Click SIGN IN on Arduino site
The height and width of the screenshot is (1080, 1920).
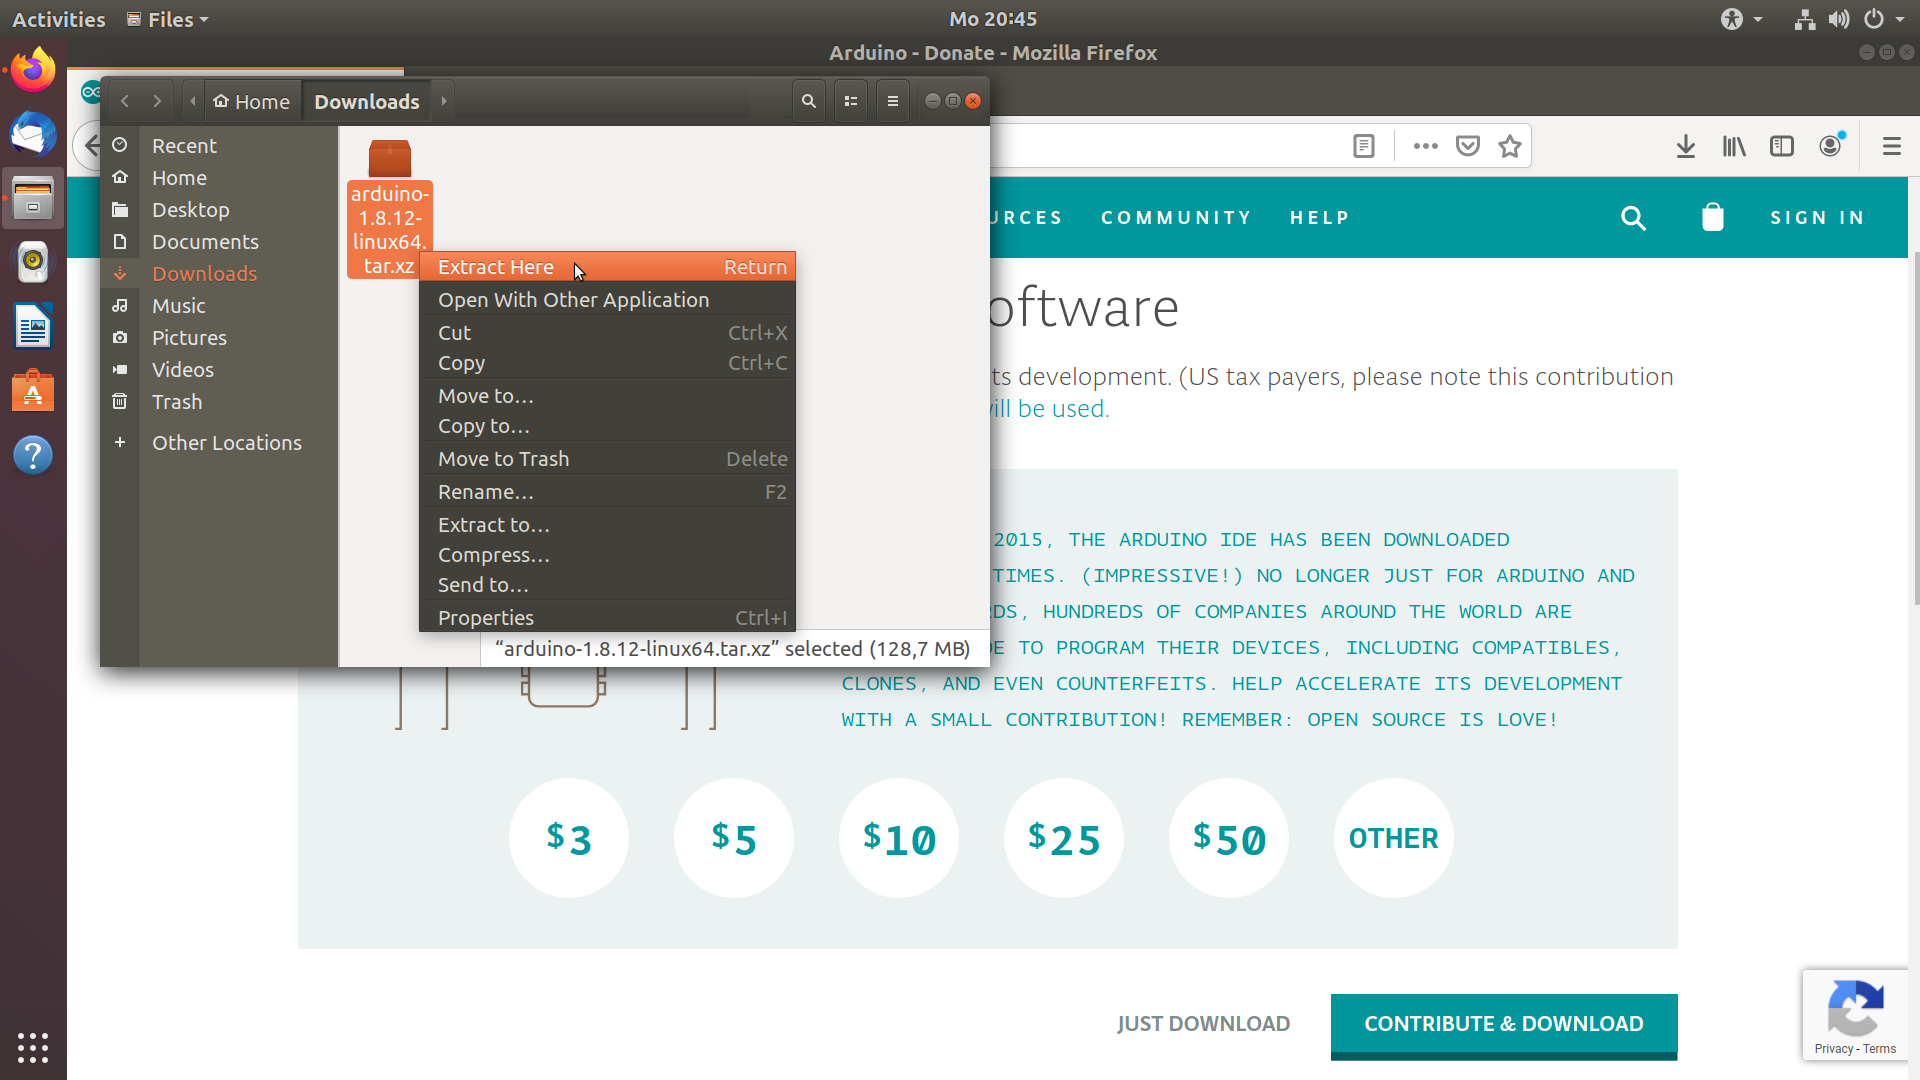1818,218
